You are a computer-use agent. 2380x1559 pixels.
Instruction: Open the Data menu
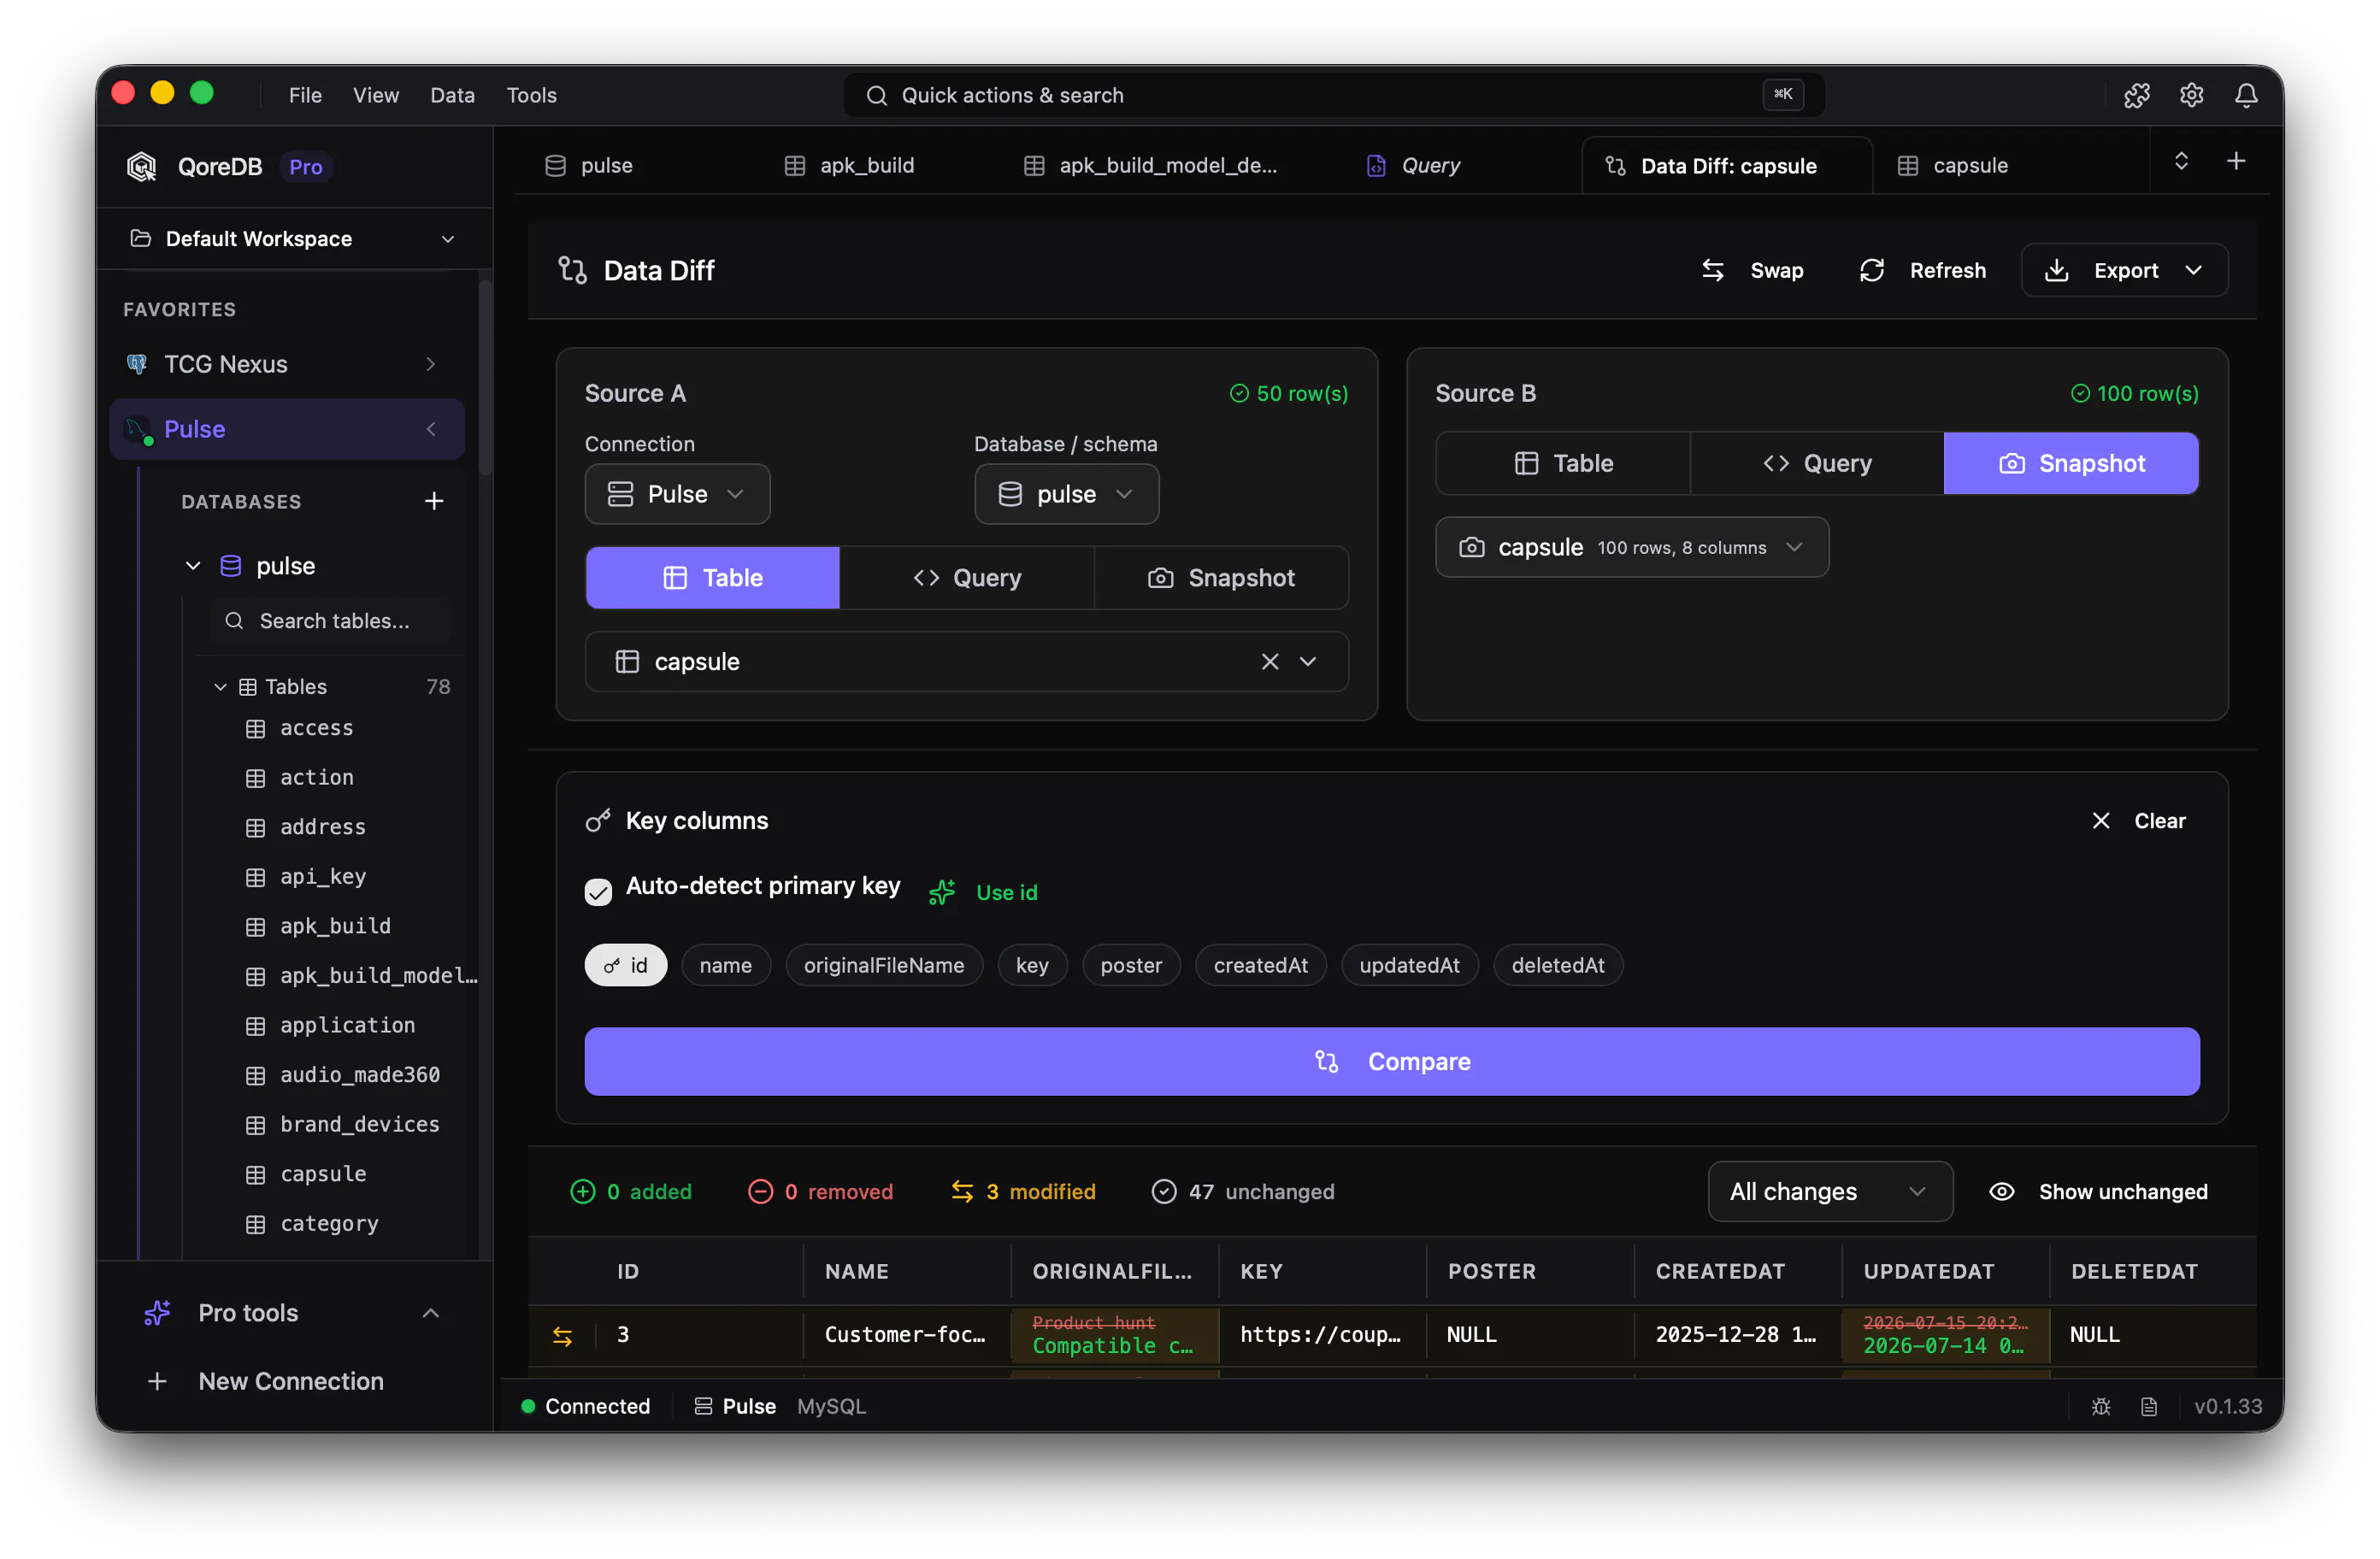[452, 95]
